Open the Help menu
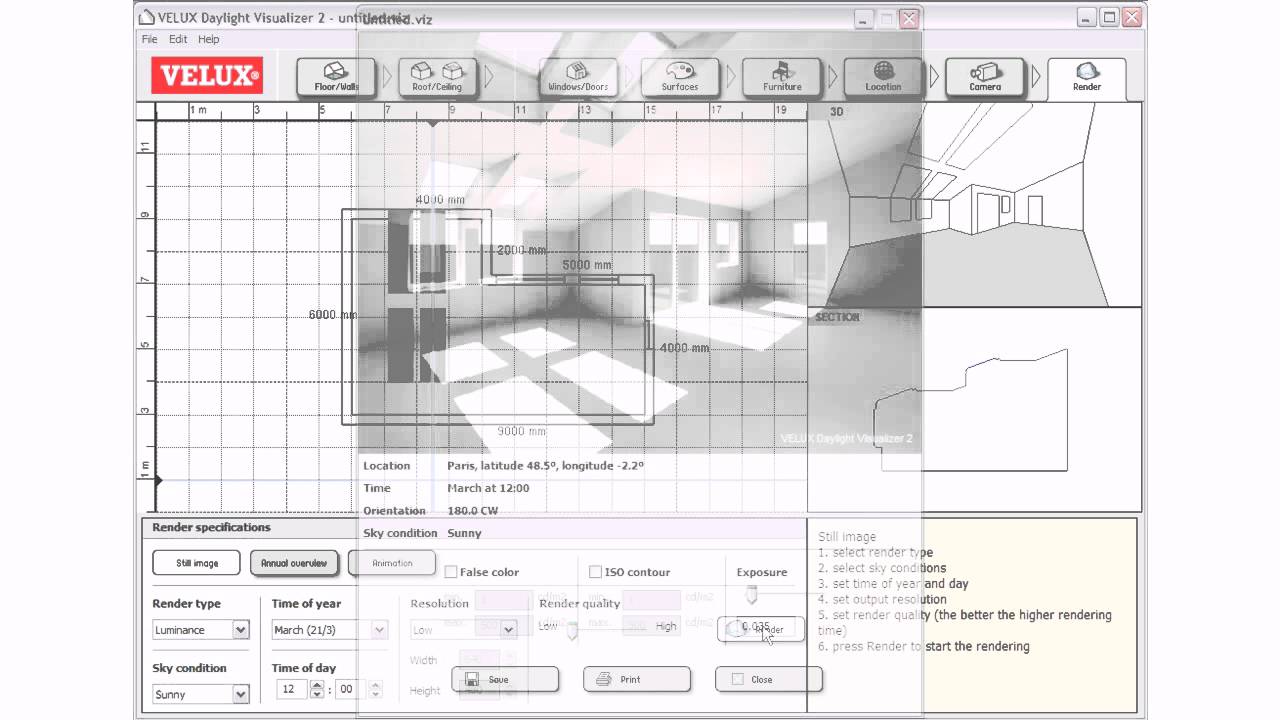Viewport: 1280px width, 720px height. [208, 39]
